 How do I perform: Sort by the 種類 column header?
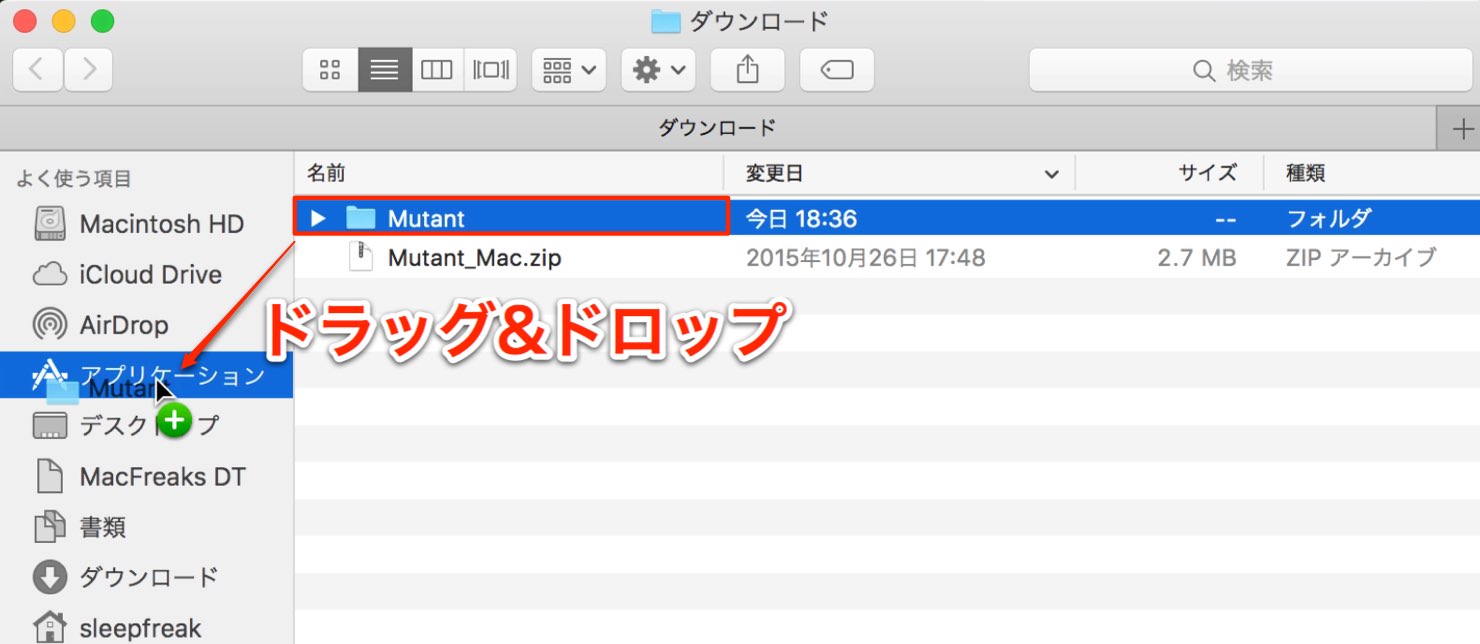click(x=1371, y=173)
